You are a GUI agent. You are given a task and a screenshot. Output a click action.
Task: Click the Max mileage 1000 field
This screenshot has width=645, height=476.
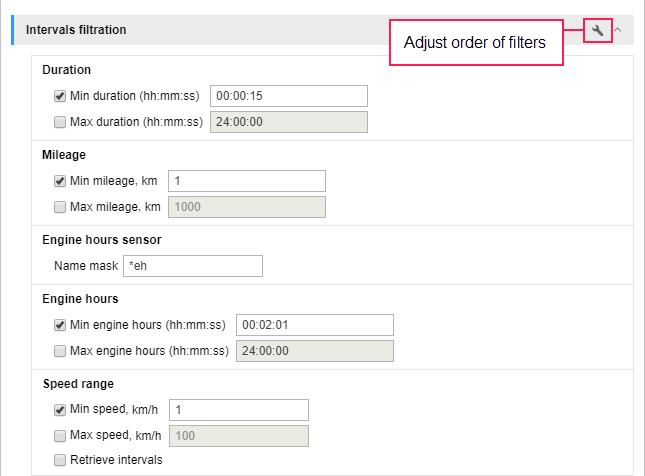(247, 207)
